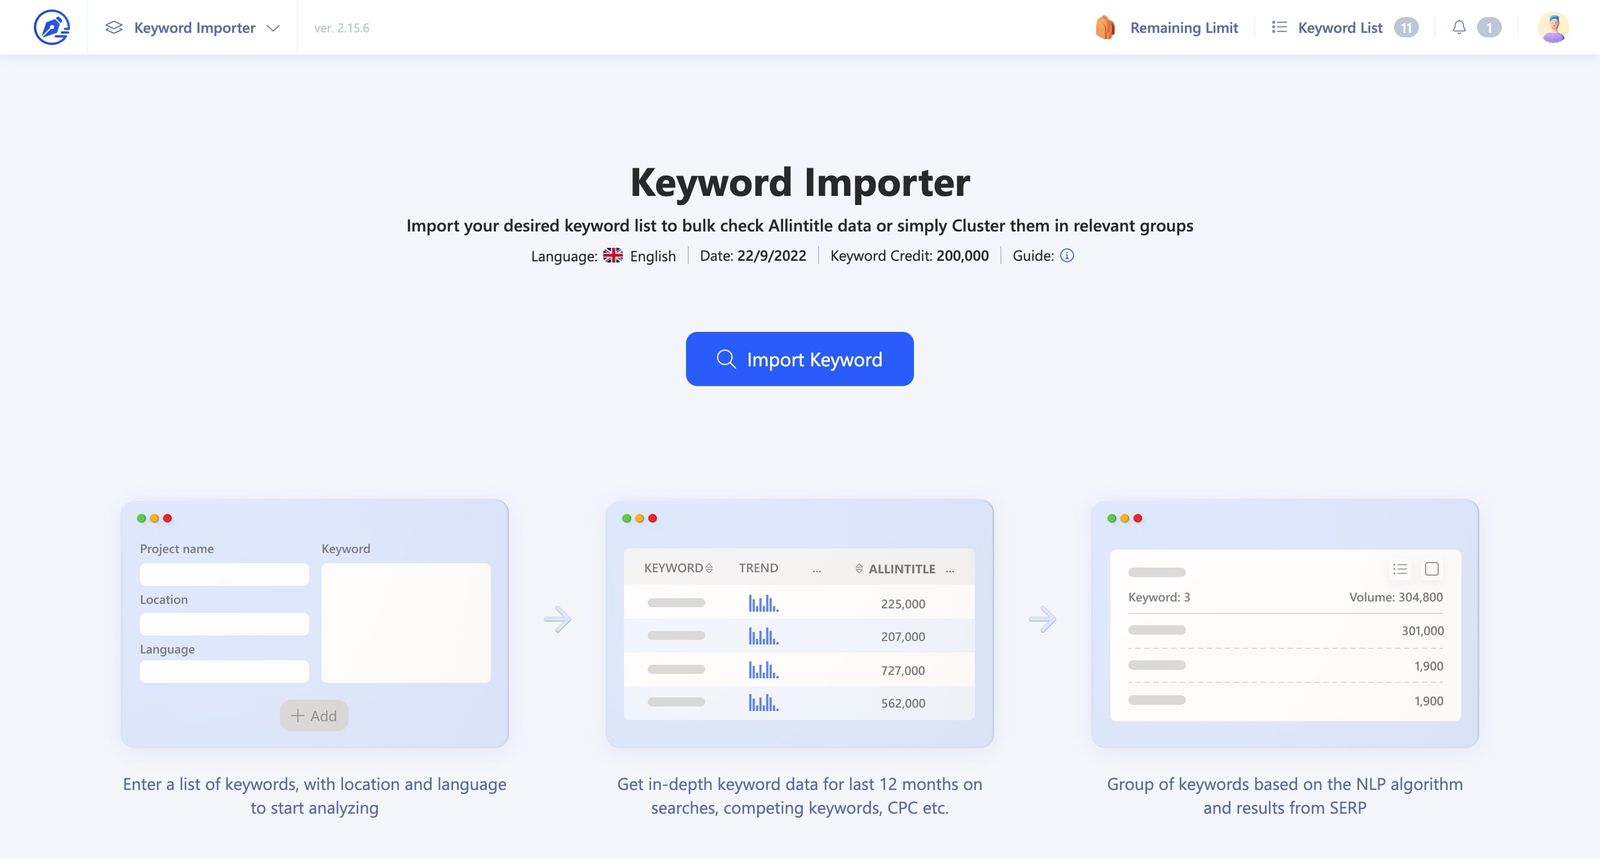Click the list view icon in cluster card
The image size is (1600, 859).
[x=1400, y=569]
